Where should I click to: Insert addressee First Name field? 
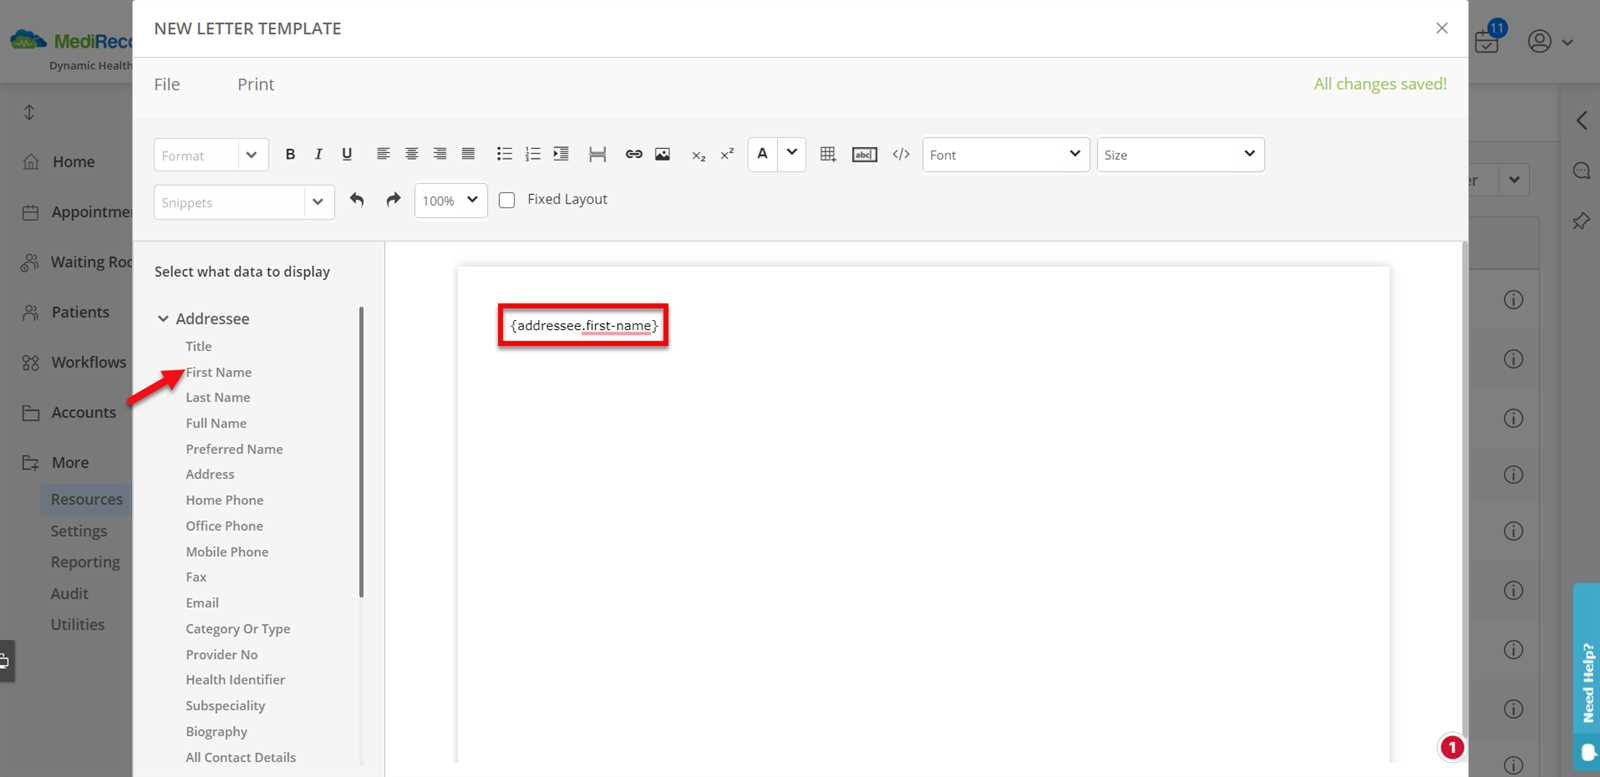click(x=219, y=372)
